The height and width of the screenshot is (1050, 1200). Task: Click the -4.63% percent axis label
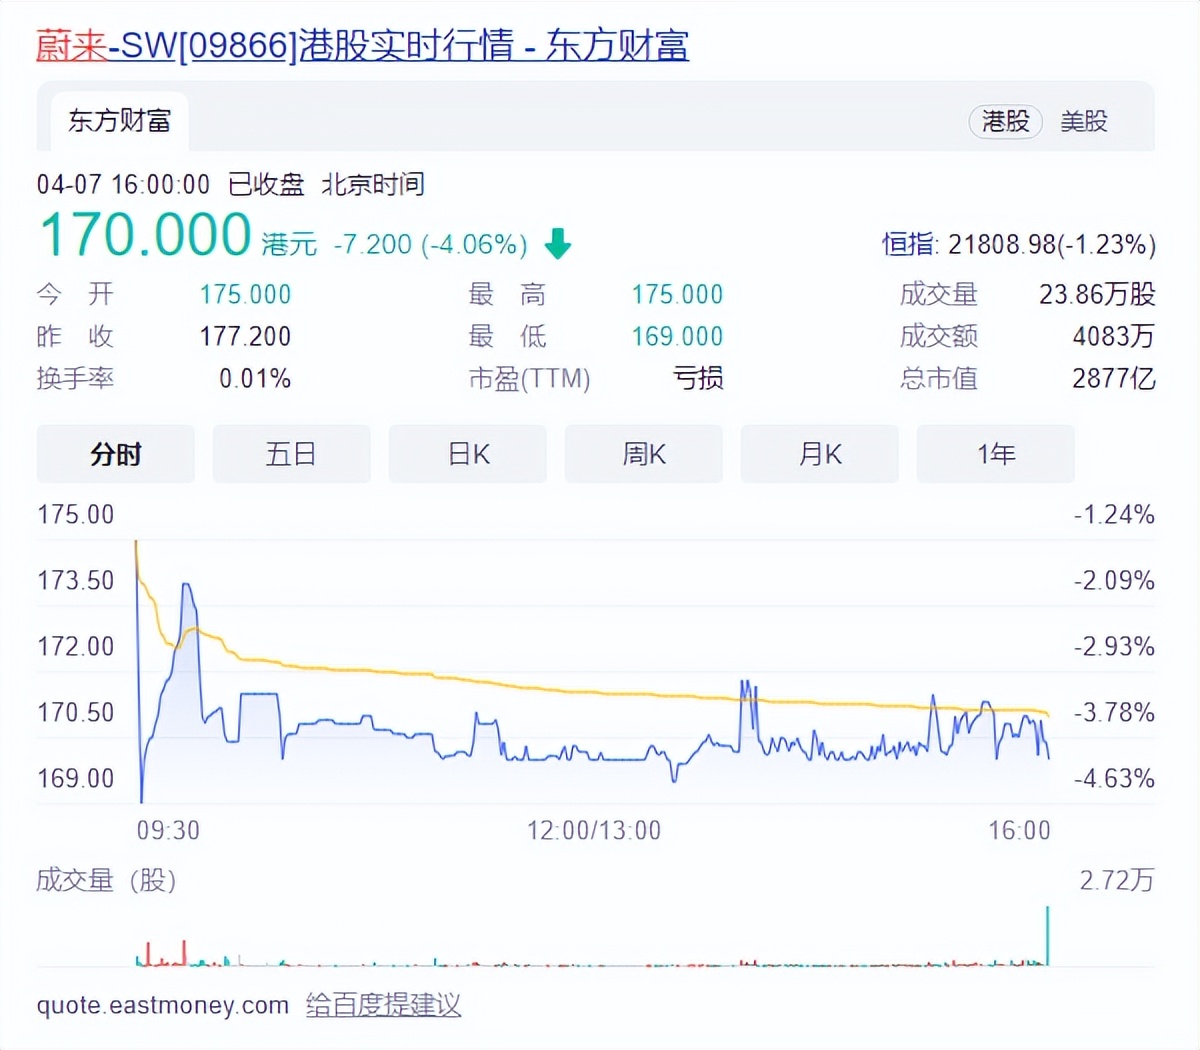point(1114,778)
